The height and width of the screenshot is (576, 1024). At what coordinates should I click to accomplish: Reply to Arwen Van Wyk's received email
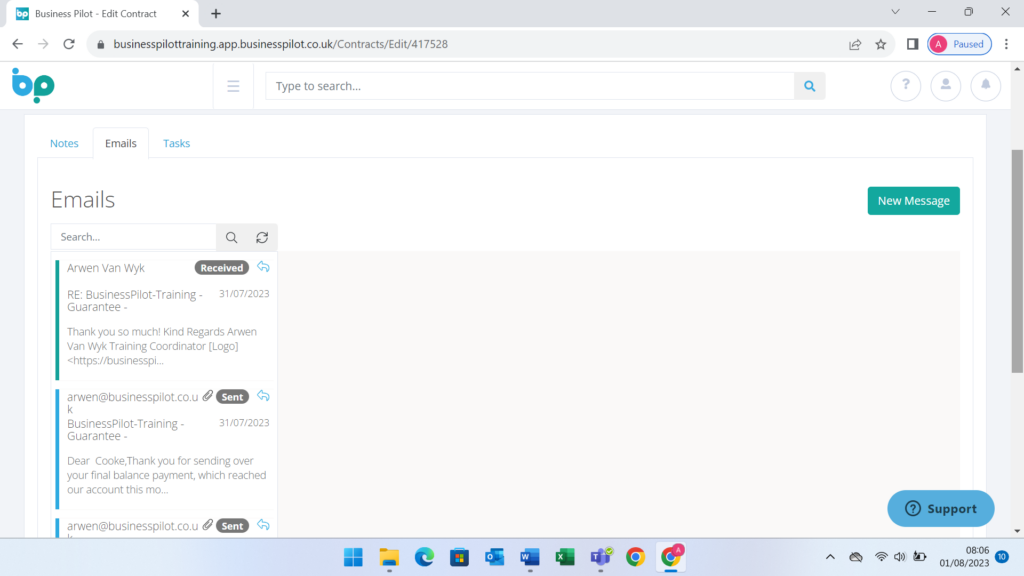263,267
